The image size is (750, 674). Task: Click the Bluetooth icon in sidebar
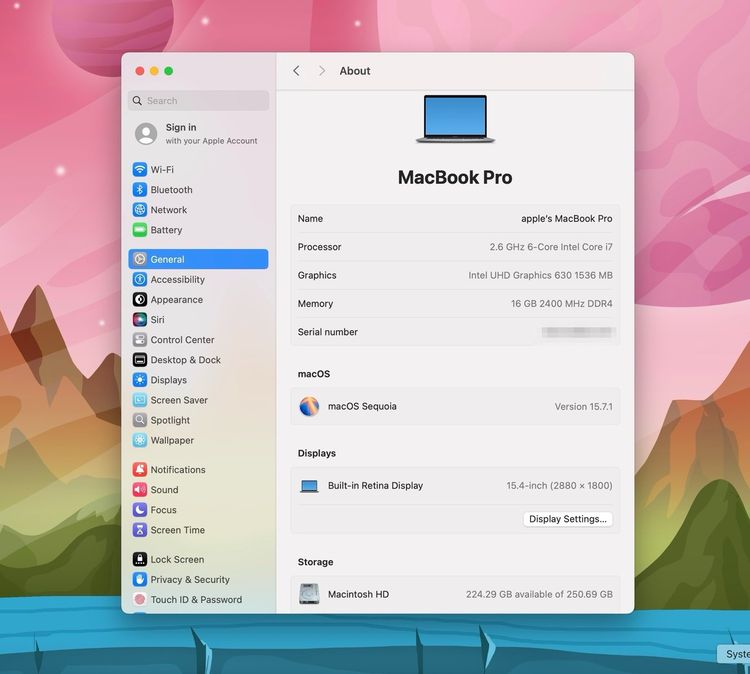click(140, 189)
